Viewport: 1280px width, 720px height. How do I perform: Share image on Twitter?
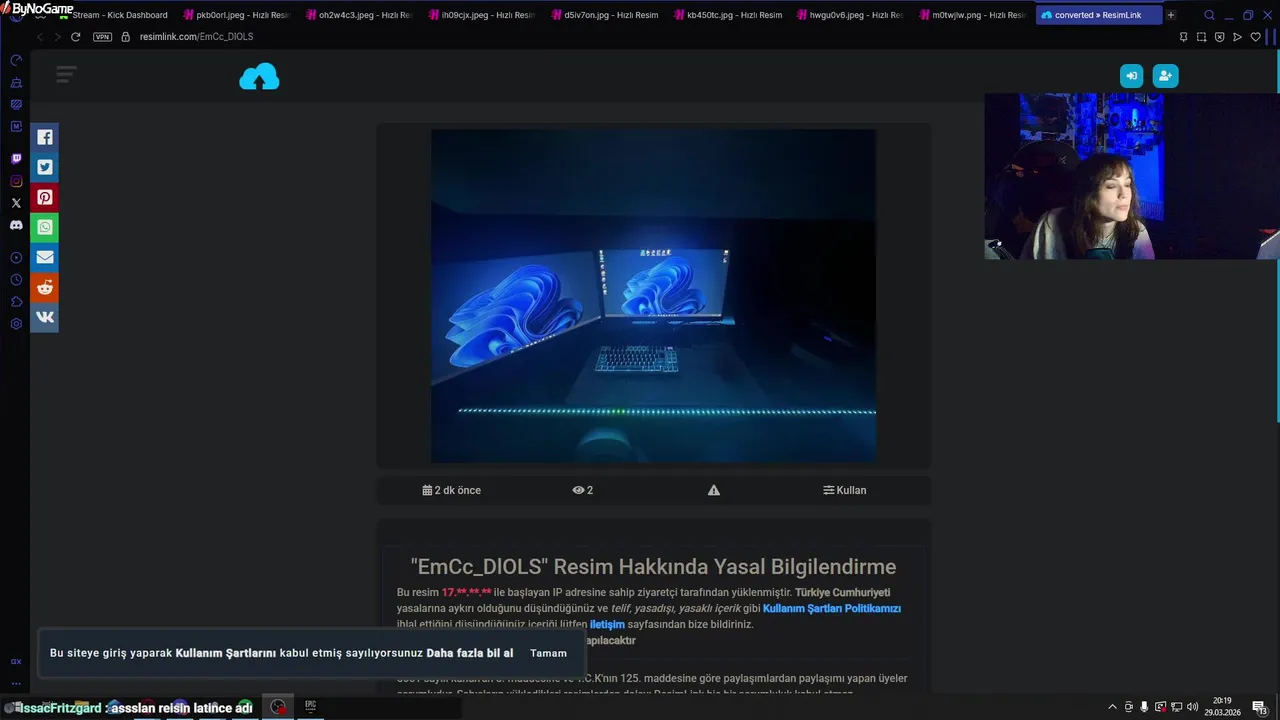pyautogui.click(x=45, y=167)
